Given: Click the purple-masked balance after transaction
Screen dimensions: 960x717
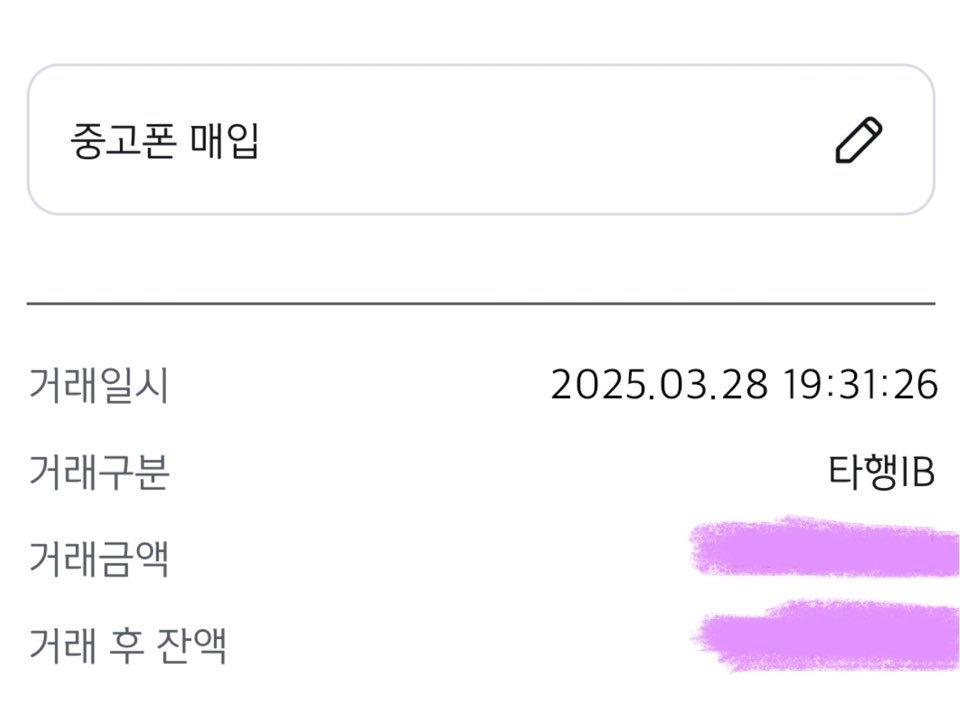Looking at the screenshot, I should (828, 632).
